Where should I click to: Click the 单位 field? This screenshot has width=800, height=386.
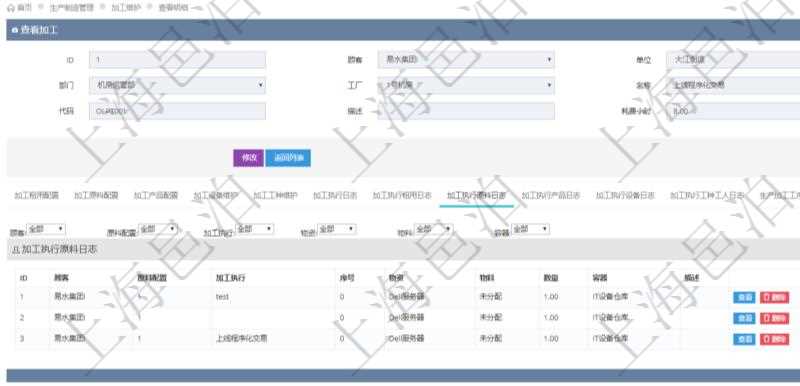pos(733,60)
